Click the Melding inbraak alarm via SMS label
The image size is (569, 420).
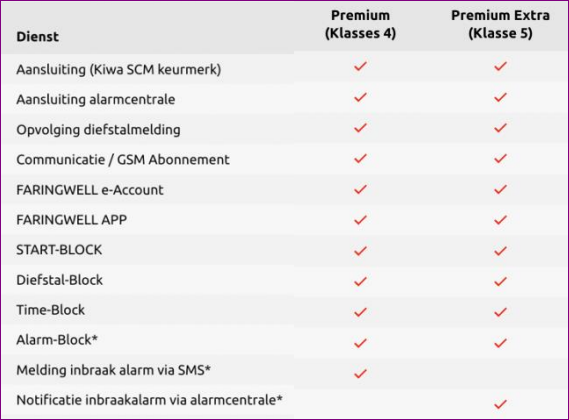click(114, 370)
